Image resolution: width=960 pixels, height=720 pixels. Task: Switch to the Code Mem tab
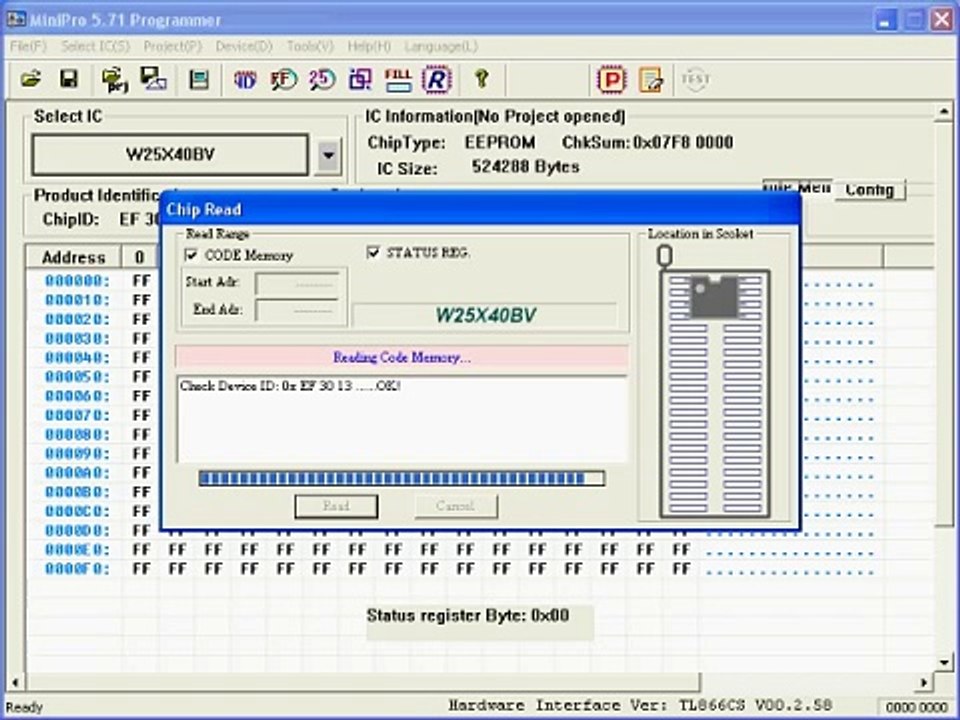tap(798, 187)
